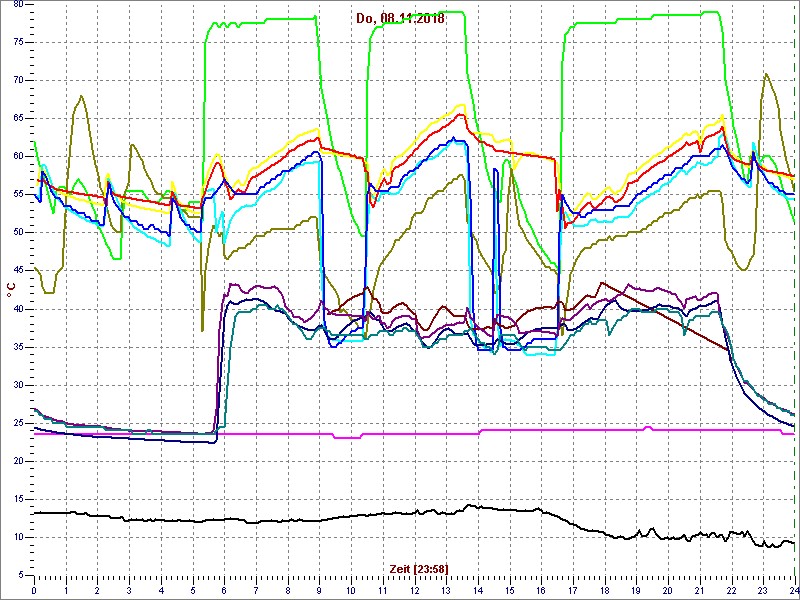The height and width of the screenshot is (600, 800).
Task: Click the °C y-axis unit label
Action: click(x=11, y=289)
